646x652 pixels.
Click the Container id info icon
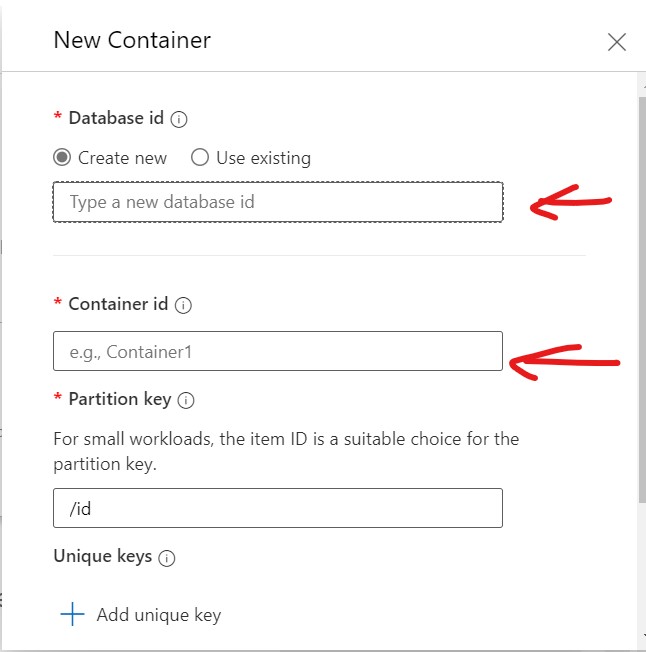pos(183,305)
